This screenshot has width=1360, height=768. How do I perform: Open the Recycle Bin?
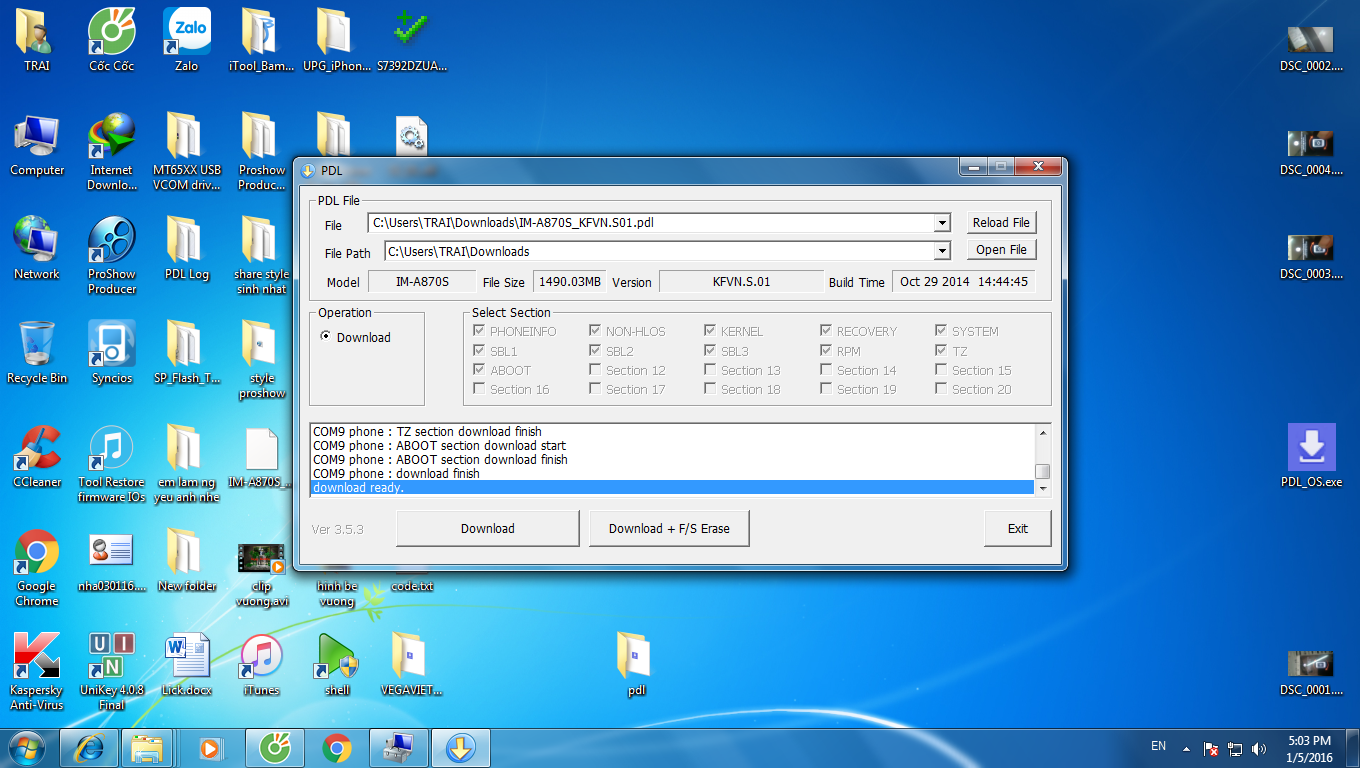point(37,352)
